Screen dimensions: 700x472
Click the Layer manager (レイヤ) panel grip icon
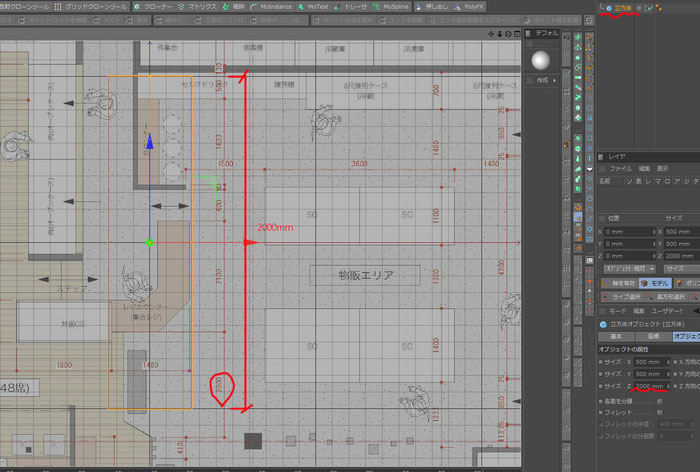601,157
